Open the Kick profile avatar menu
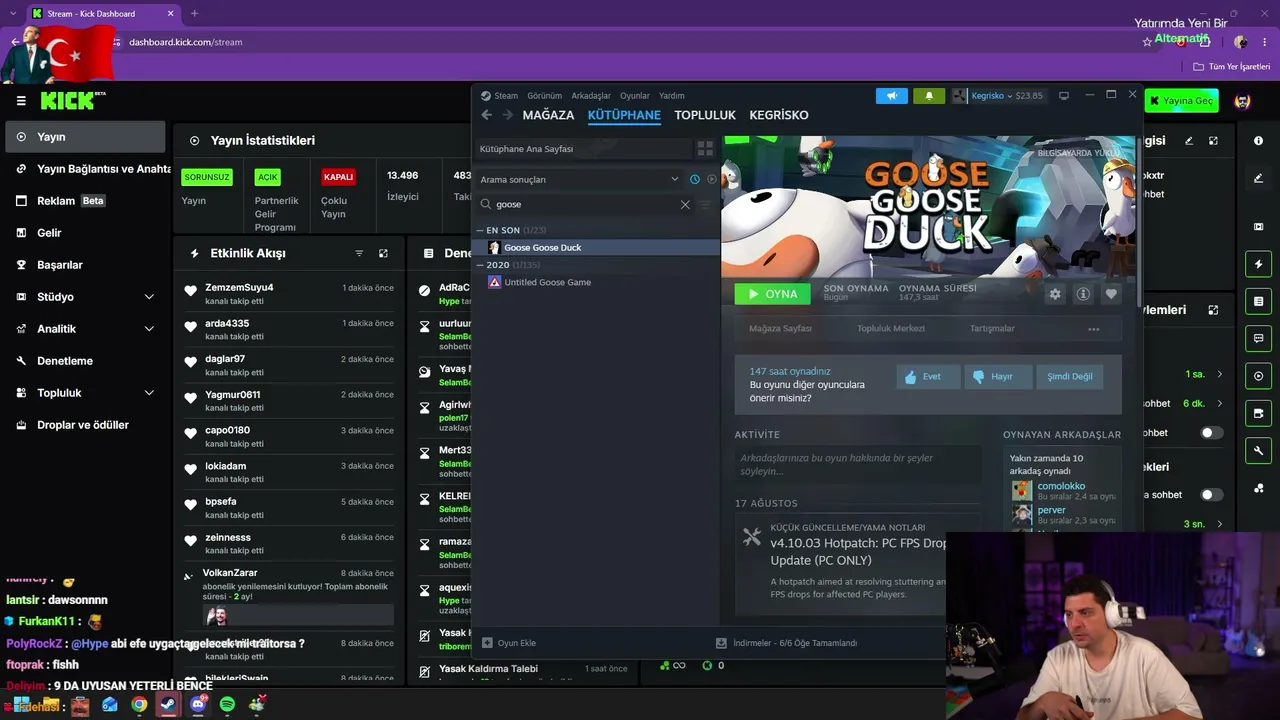The image size is (1280, 720). [x=1243, y=101]
